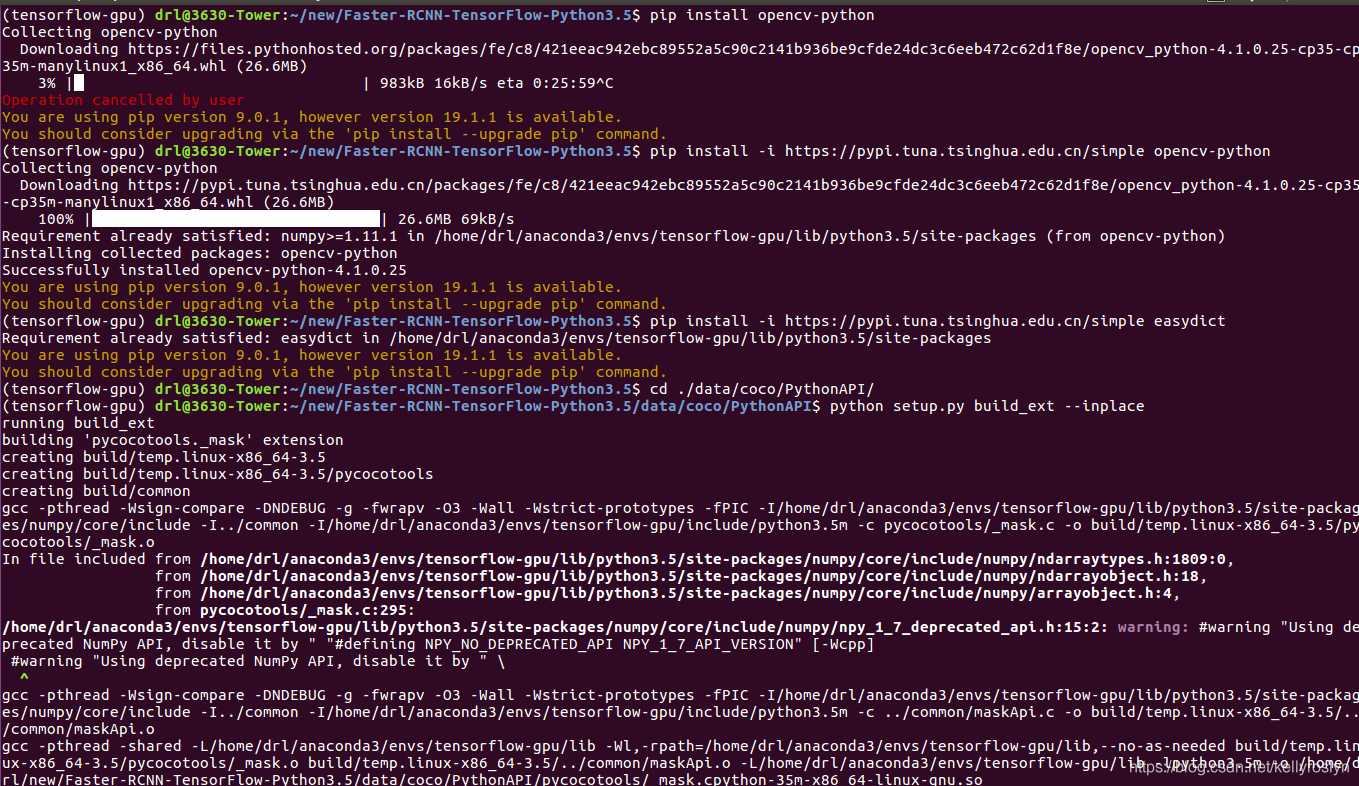Click 'Successfully installed opencv-python-4.1.0.25' line
The image size is (1359, 786).
point(204,270)
